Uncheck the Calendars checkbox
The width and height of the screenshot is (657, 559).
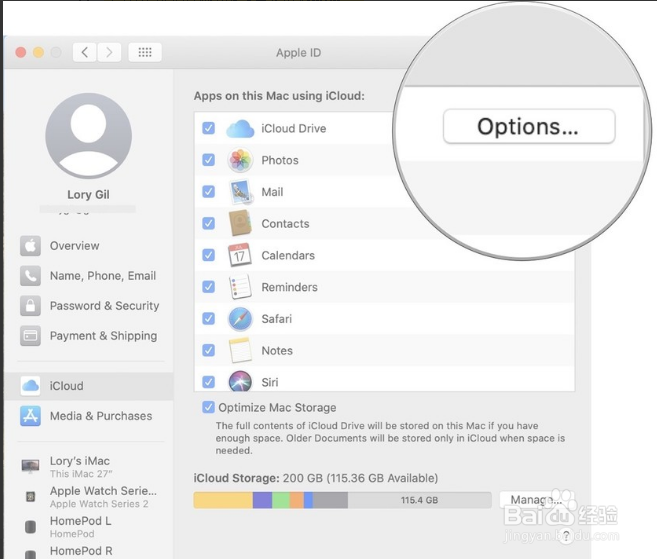[208, 255]
